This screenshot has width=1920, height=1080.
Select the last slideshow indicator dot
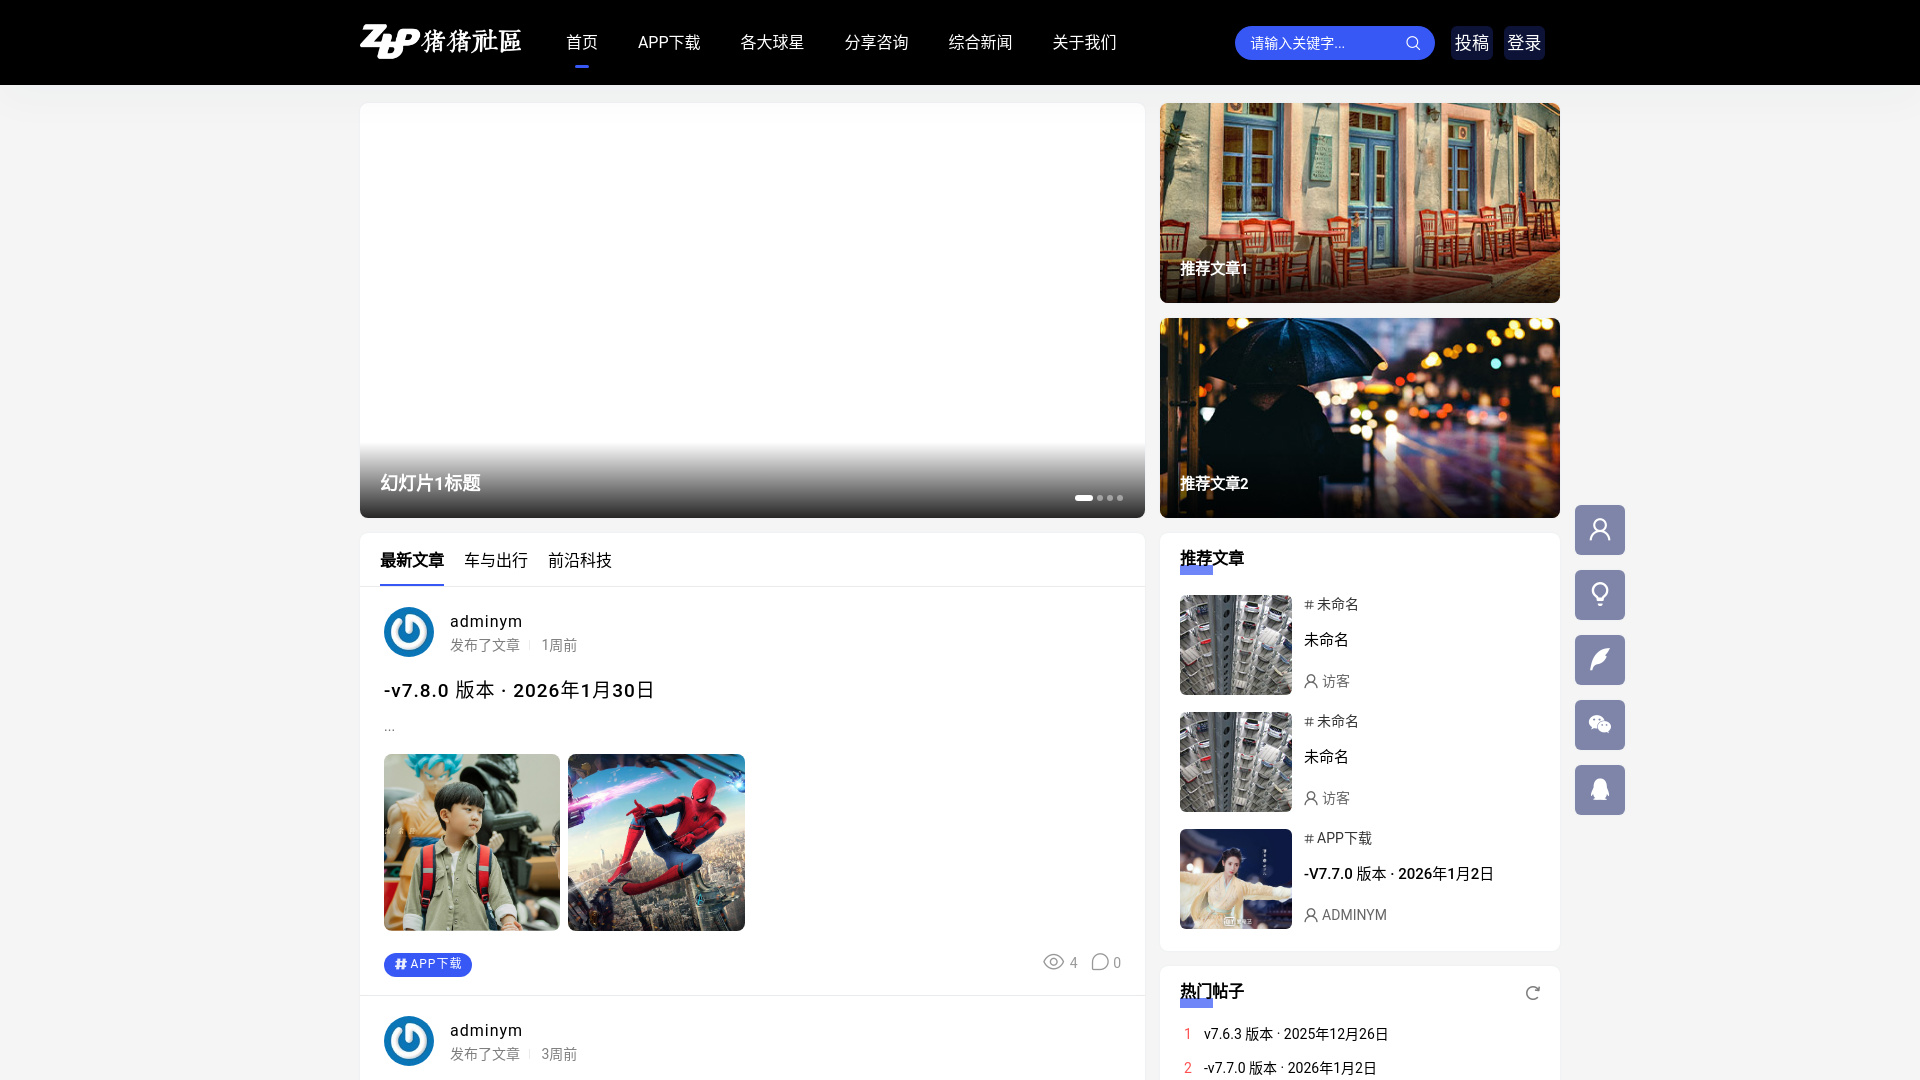[x=1120, y=498]
